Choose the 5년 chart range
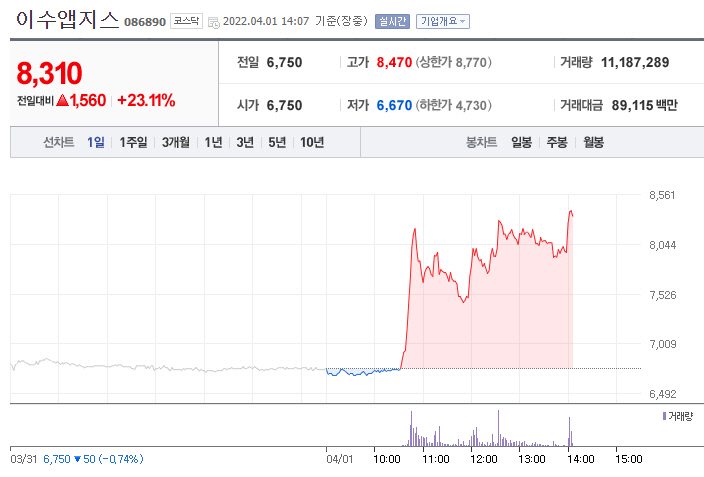 [276, 142]
